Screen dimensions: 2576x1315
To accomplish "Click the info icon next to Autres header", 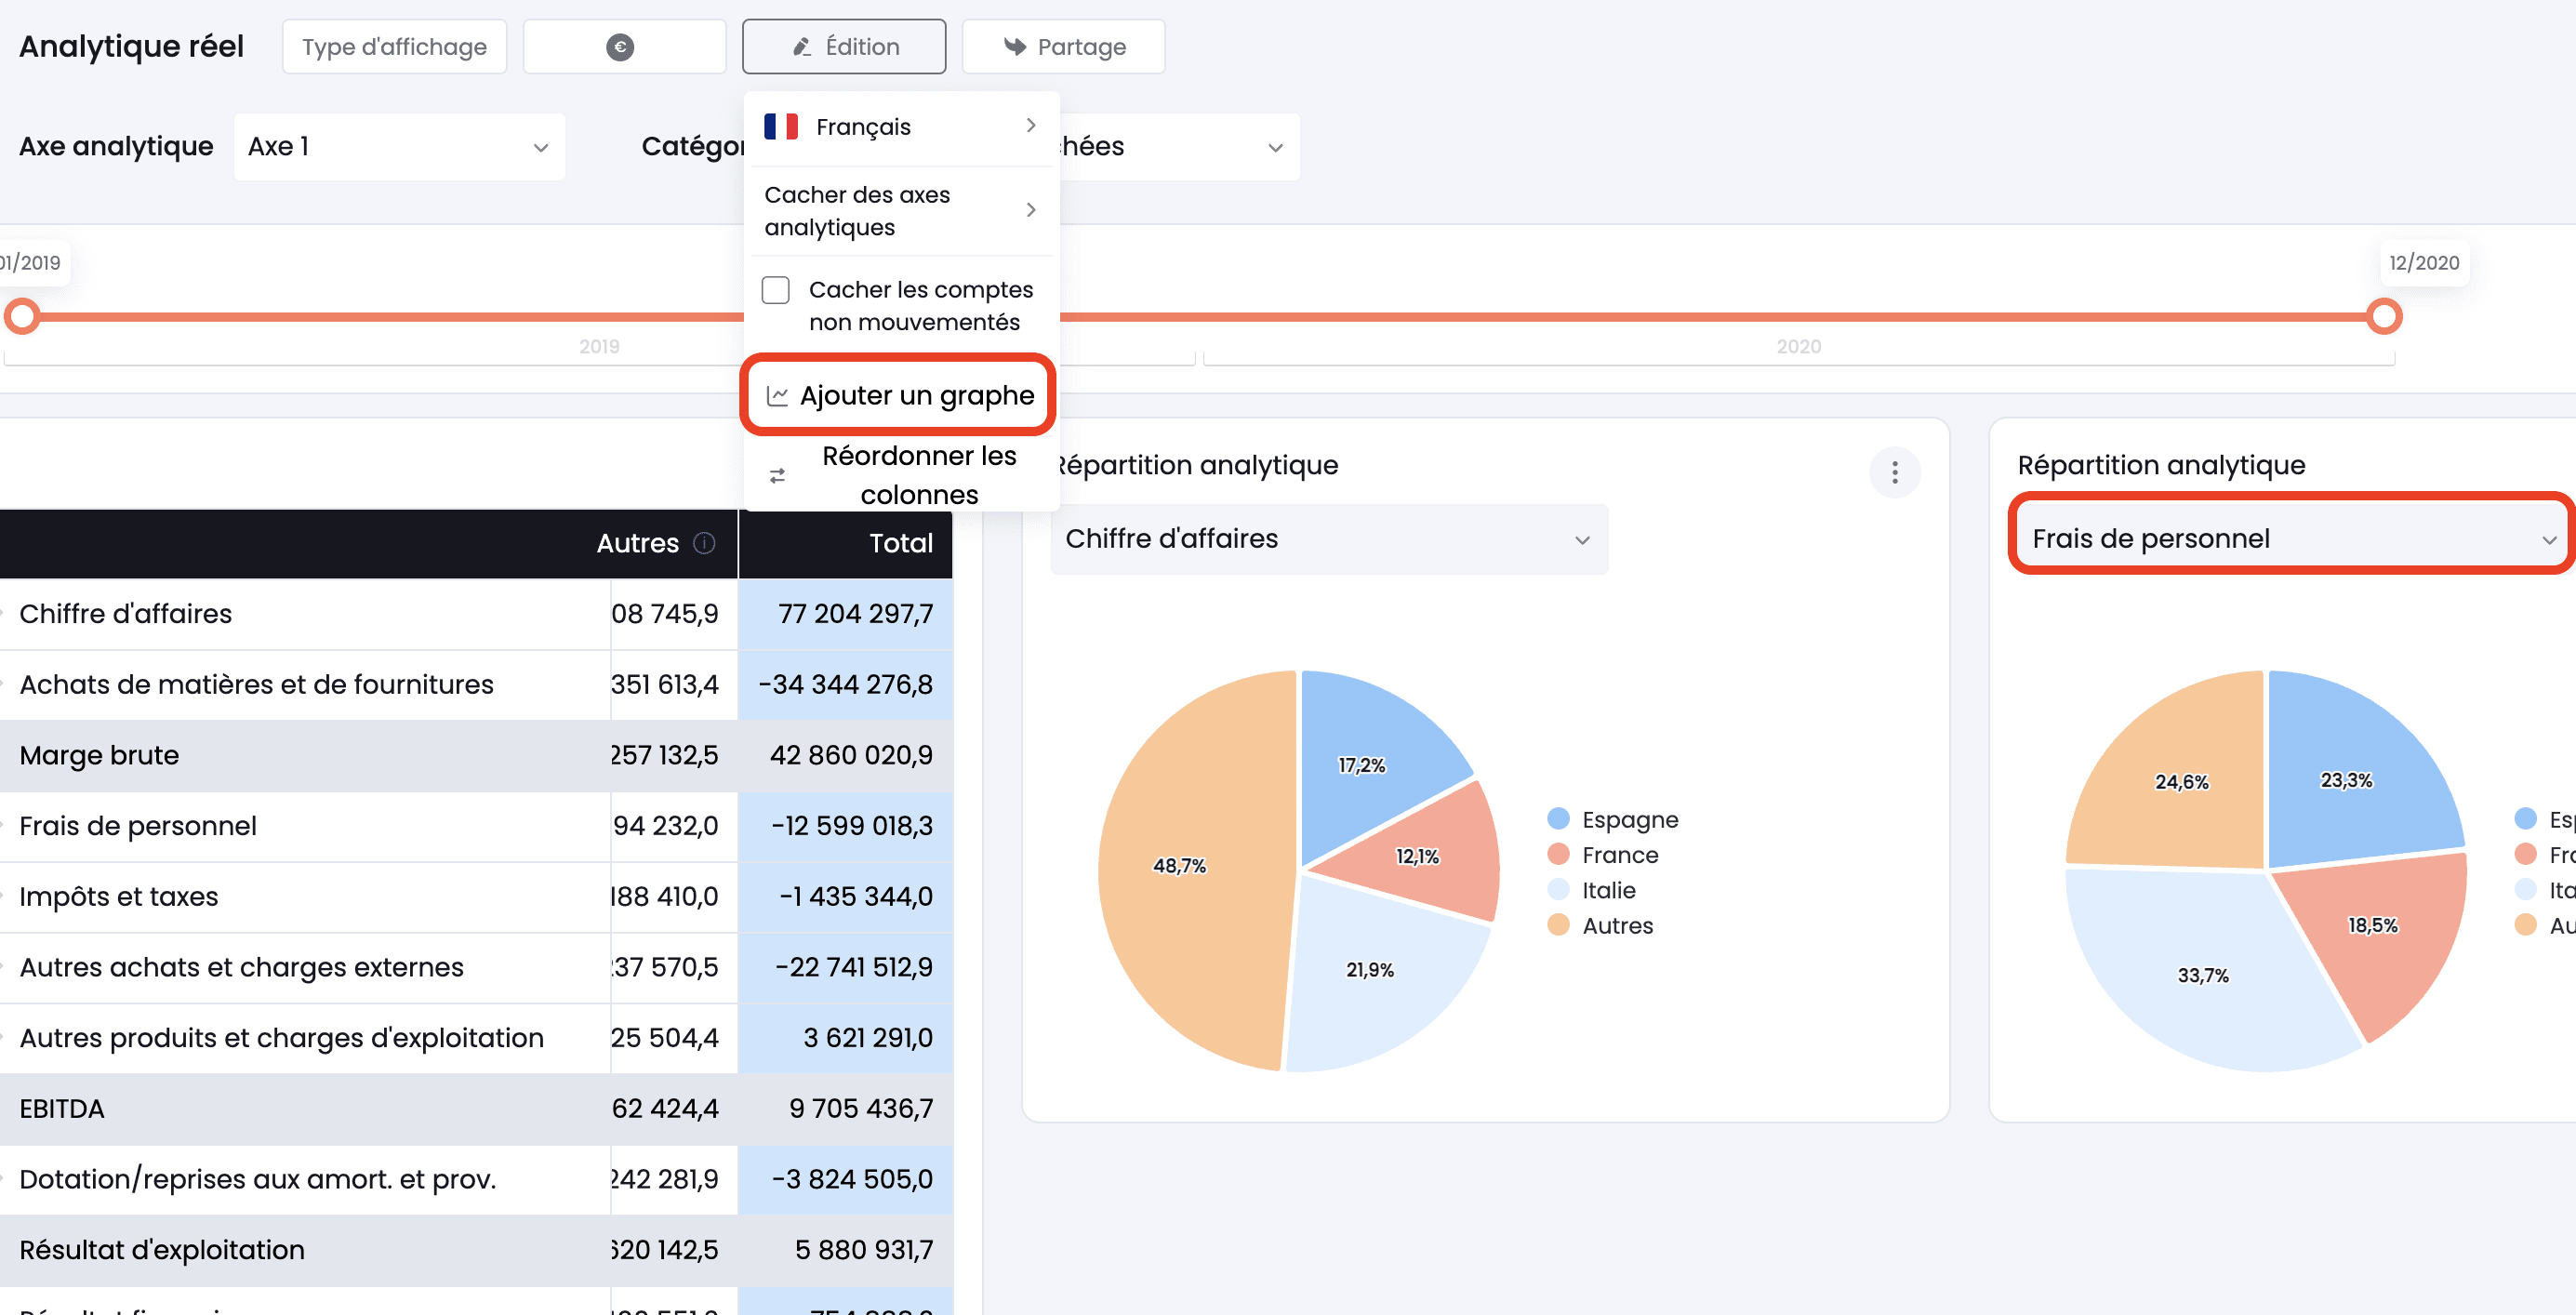I will coord(704,543).
